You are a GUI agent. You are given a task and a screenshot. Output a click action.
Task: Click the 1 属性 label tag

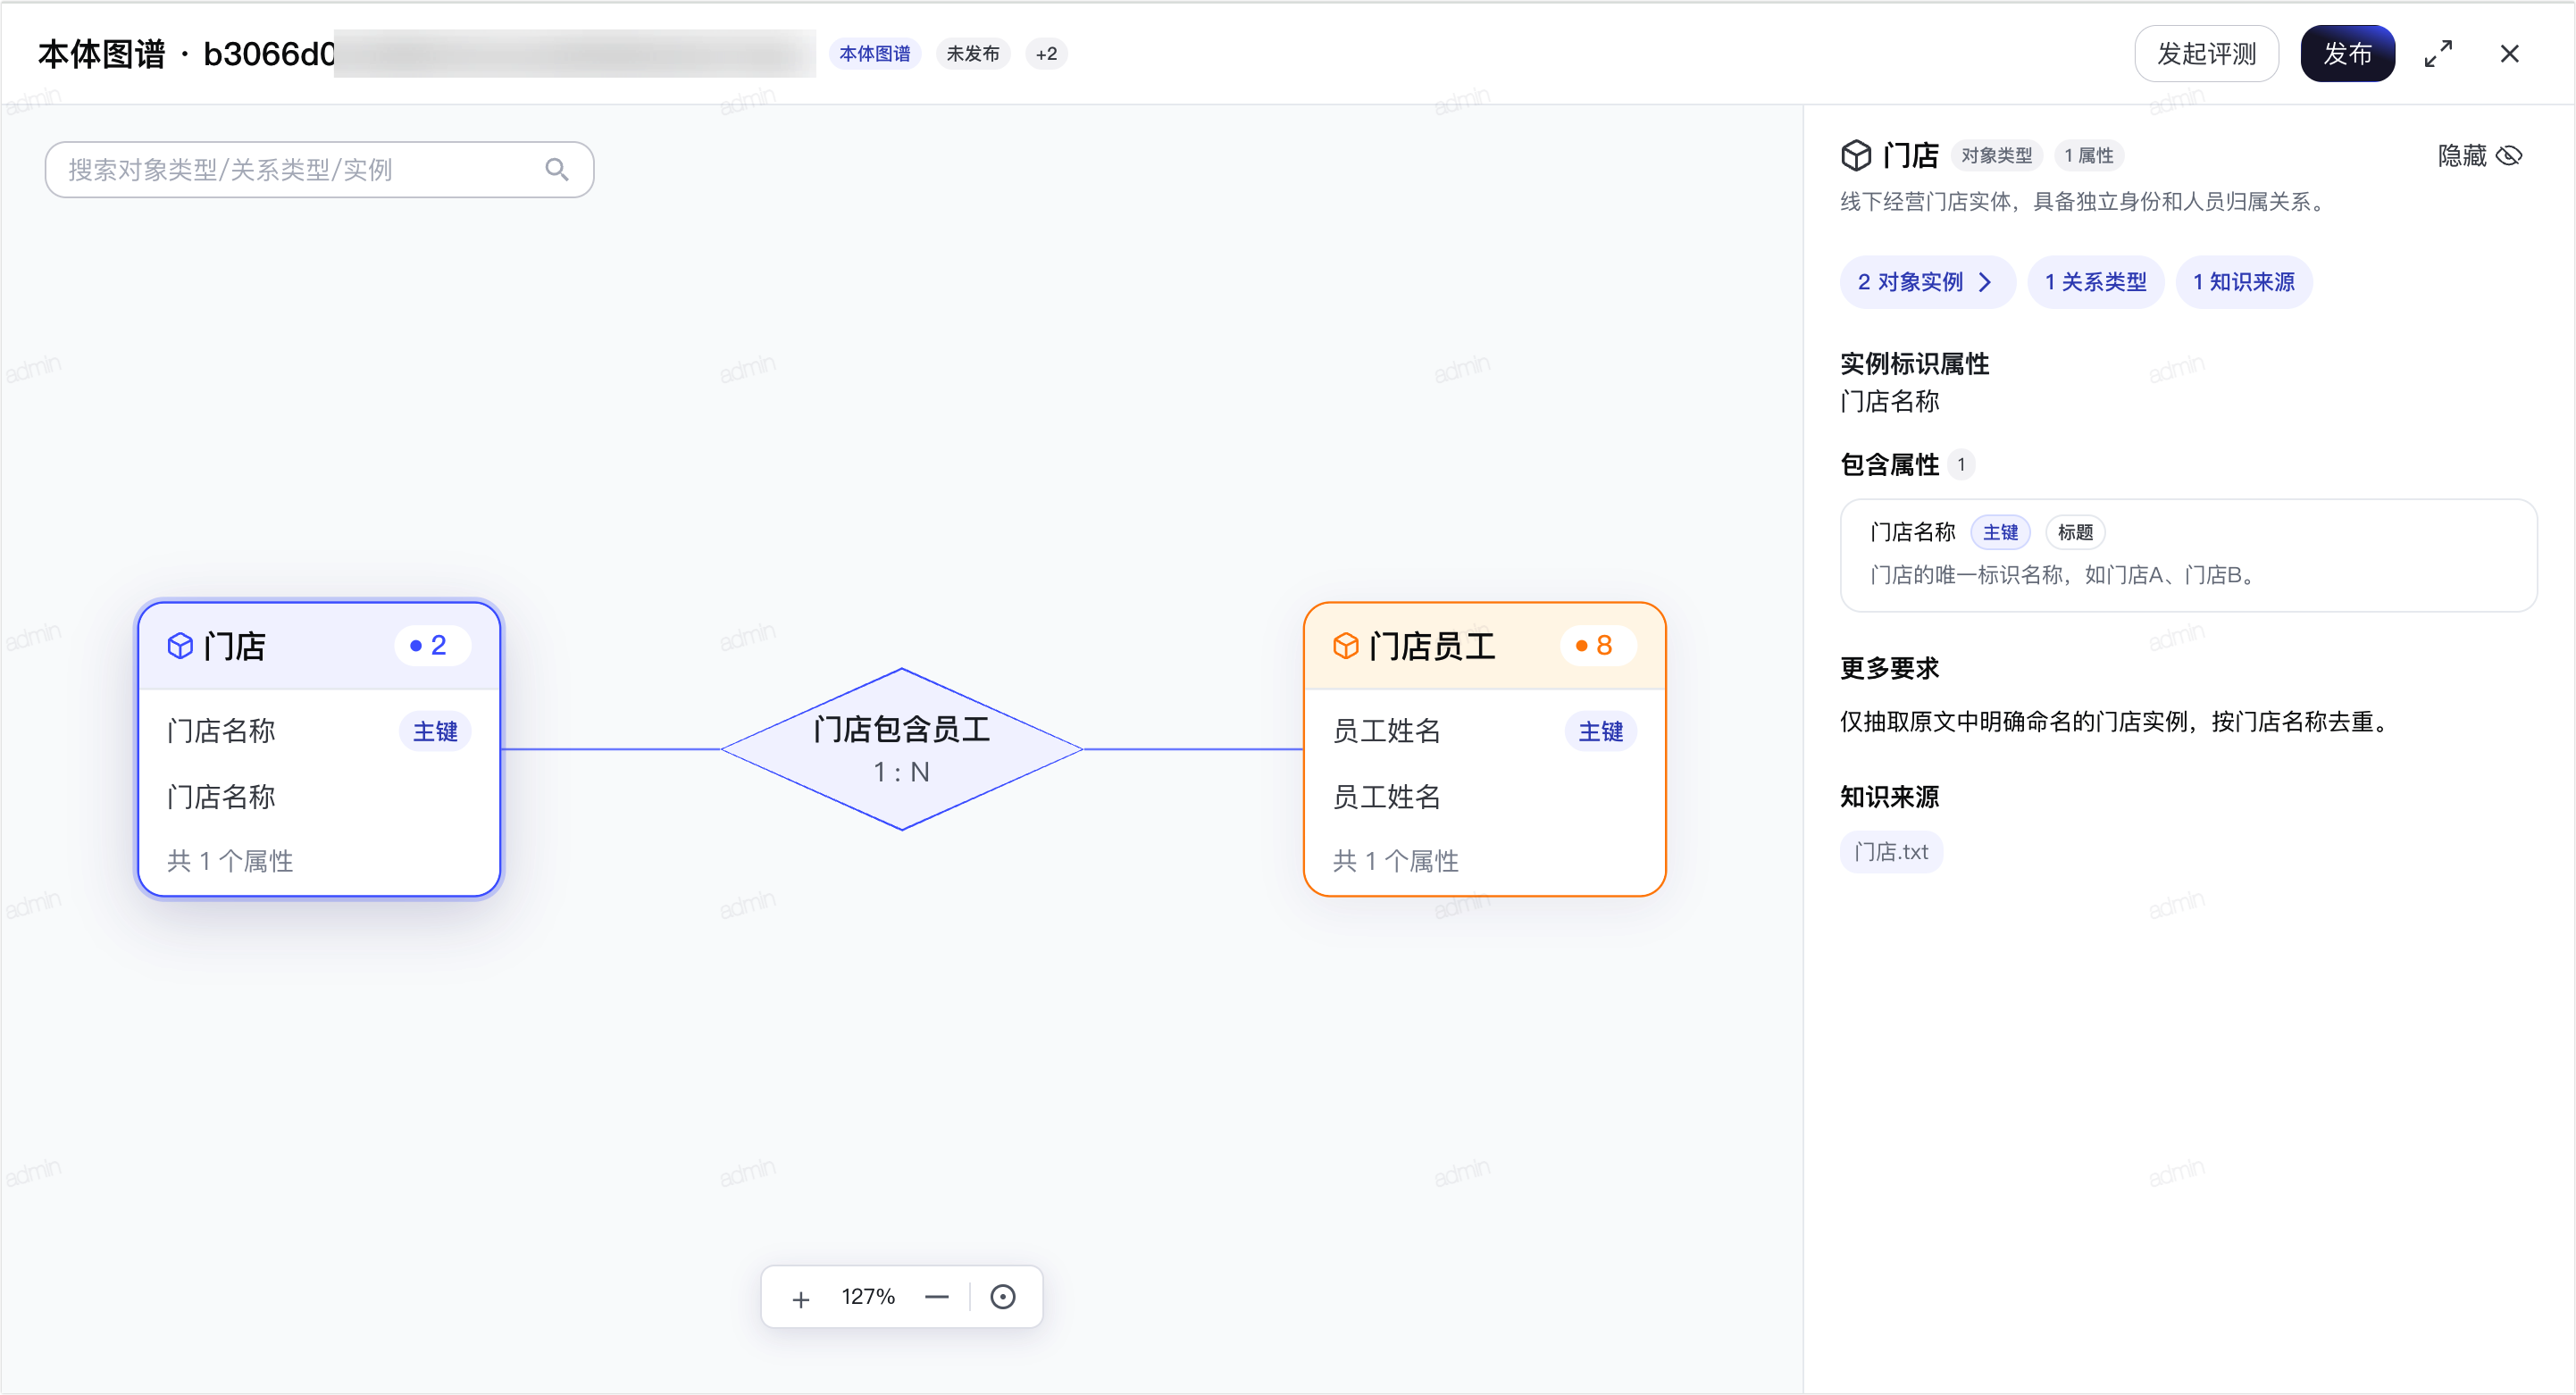point(2089,156)
